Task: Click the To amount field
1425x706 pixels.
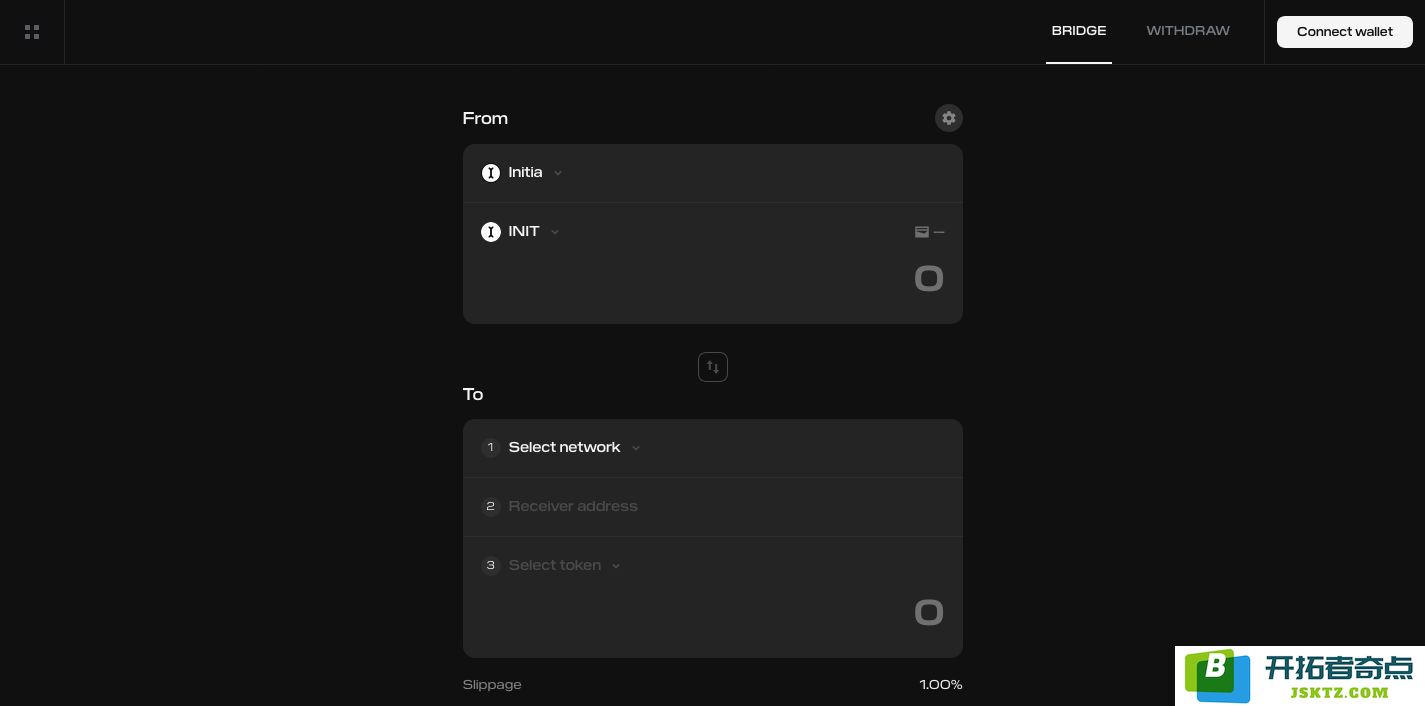Action: pos(929,612)
